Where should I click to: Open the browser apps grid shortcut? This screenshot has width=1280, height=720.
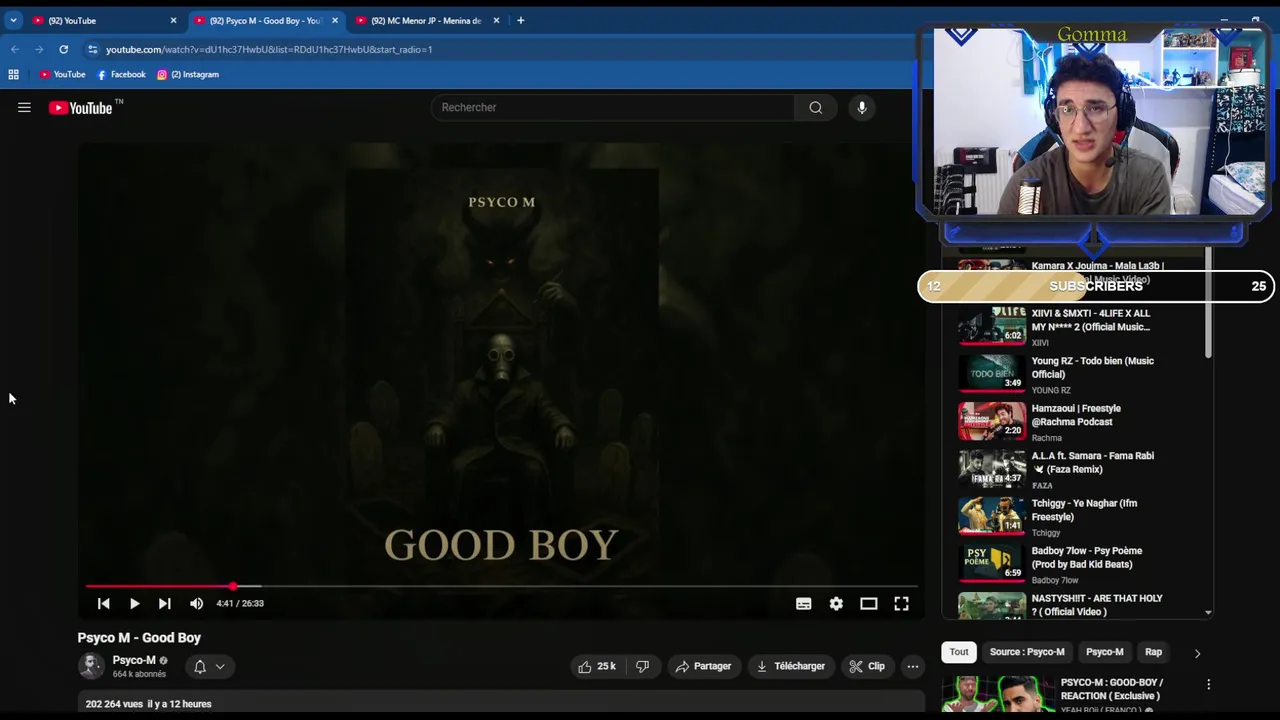[13, 74]
